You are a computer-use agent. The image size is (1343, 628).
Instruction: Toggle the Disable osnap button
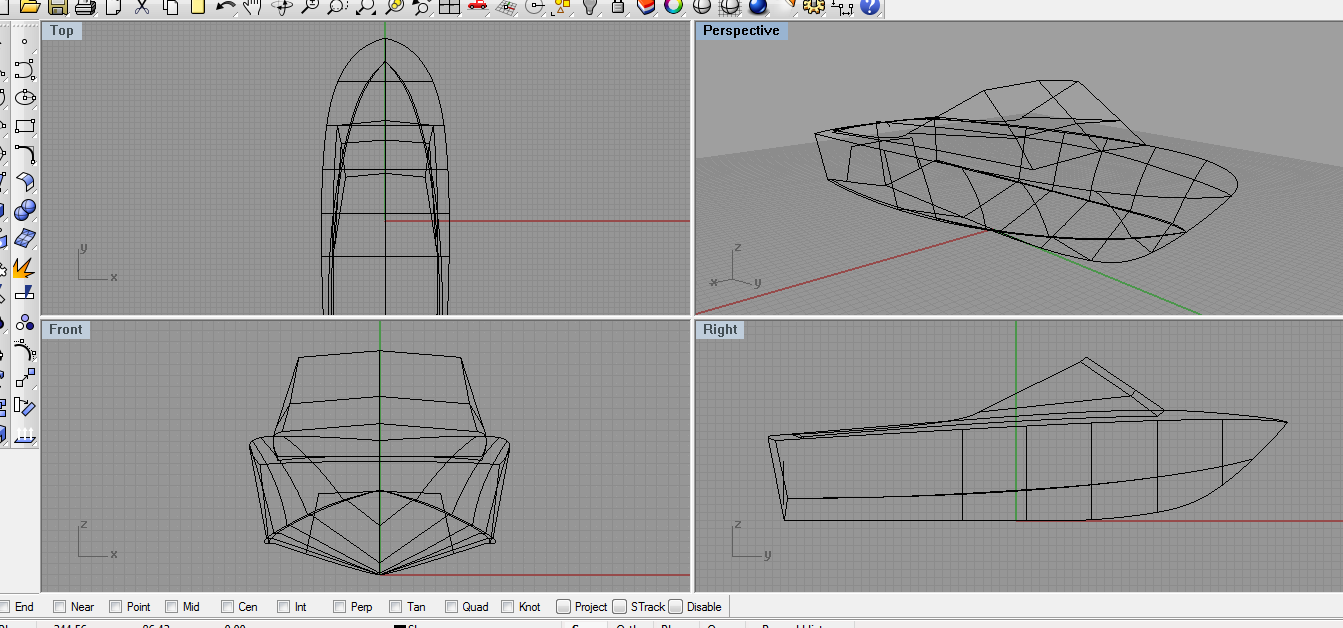point(676,606)
